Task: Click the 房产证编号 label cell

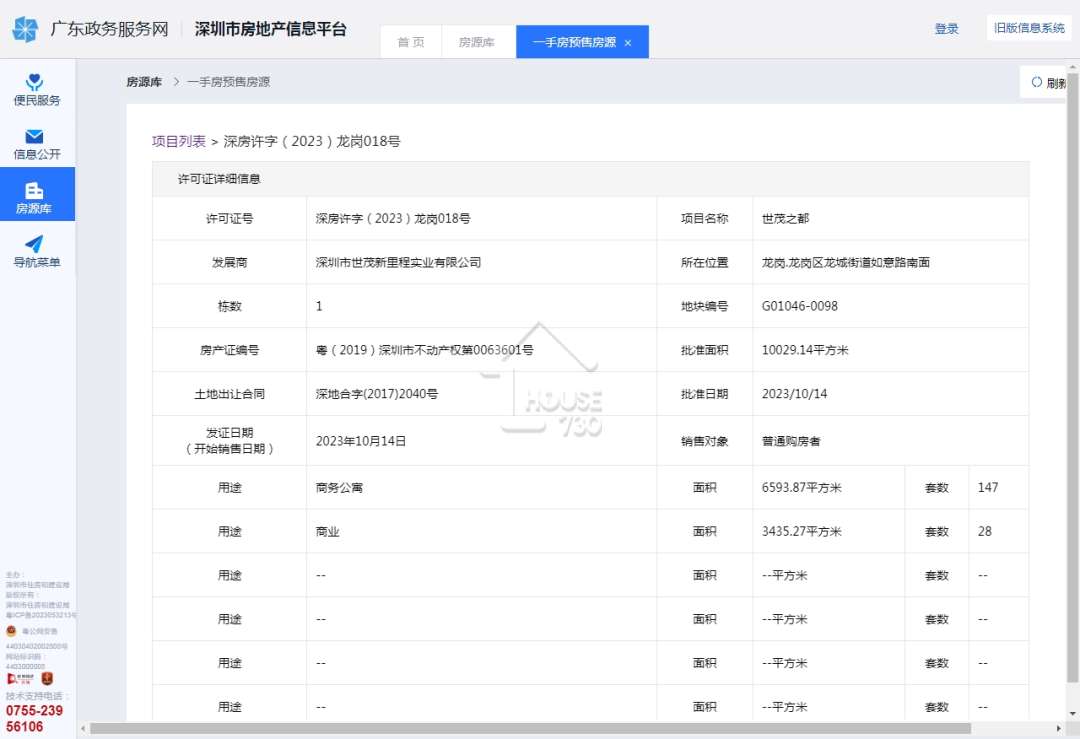Action: tap(229, 350)
